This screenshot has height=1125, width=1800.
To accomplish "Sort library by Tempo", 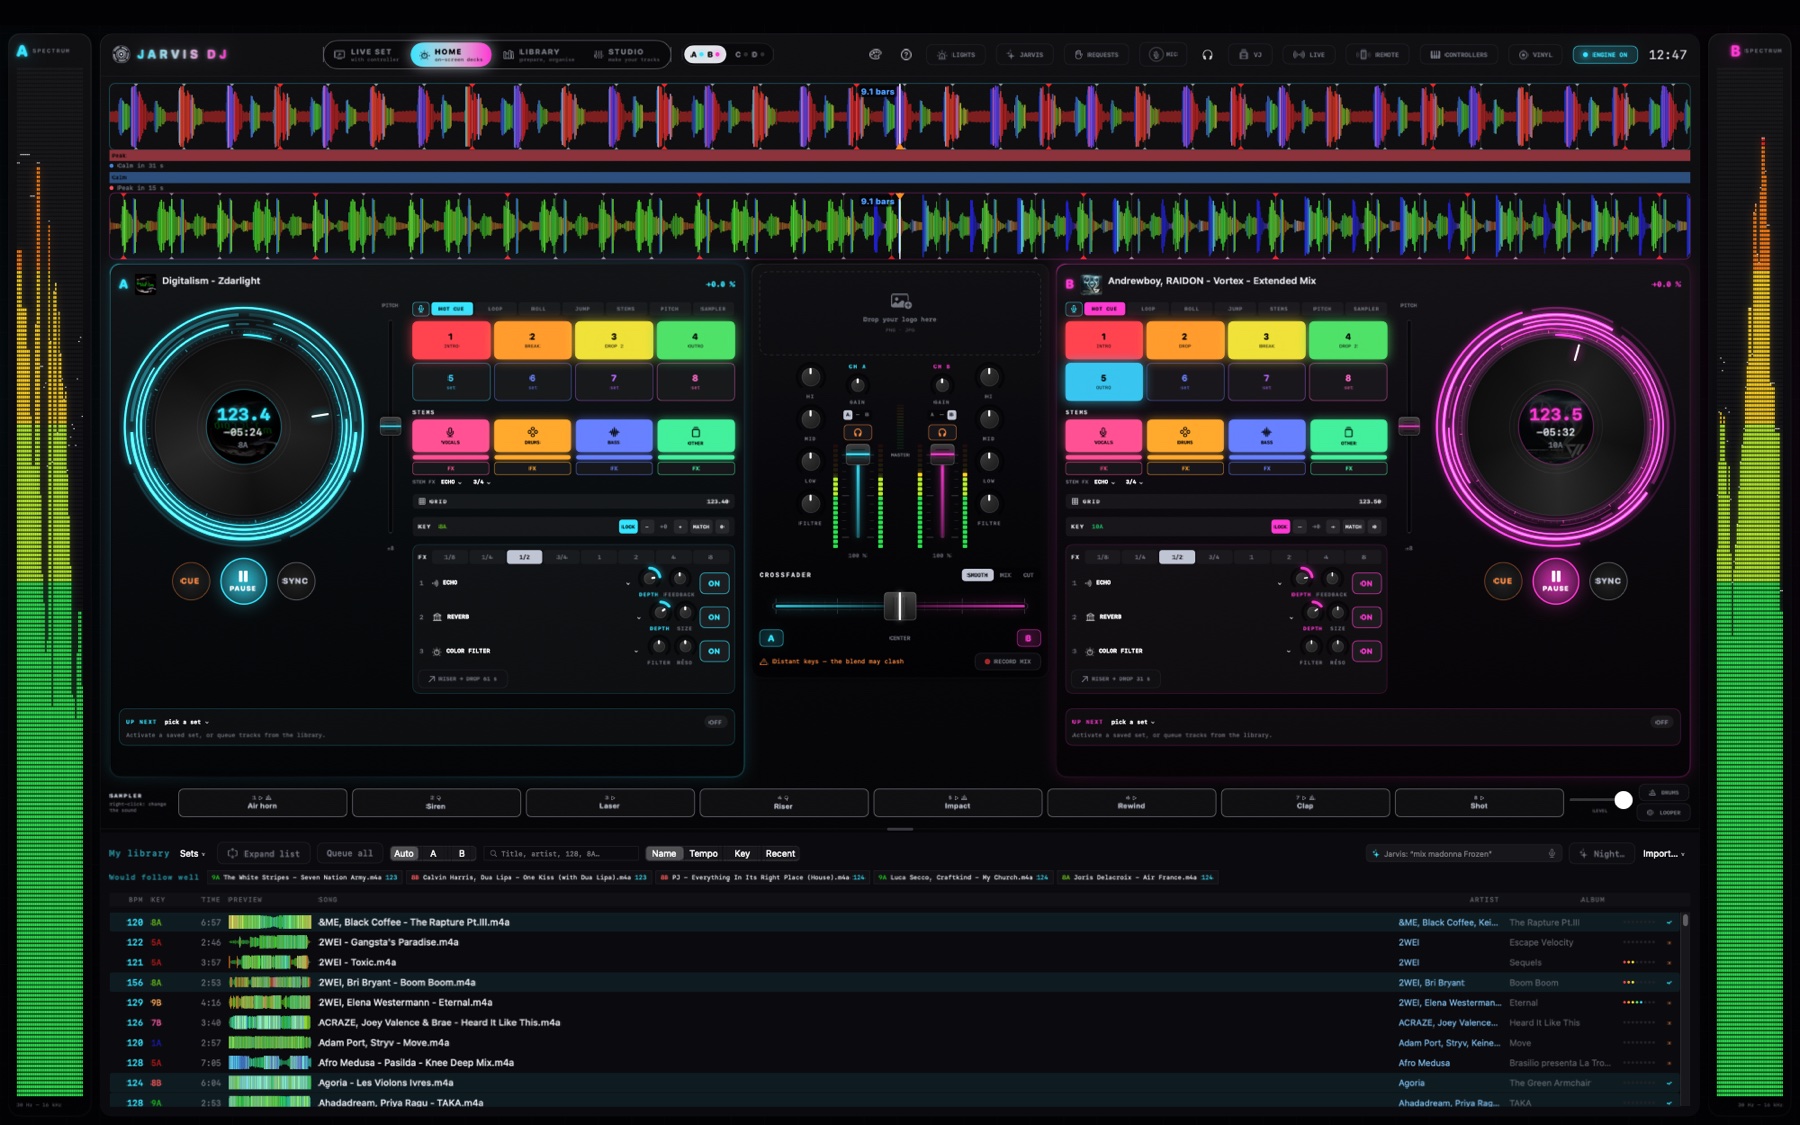I will [703, 854].
